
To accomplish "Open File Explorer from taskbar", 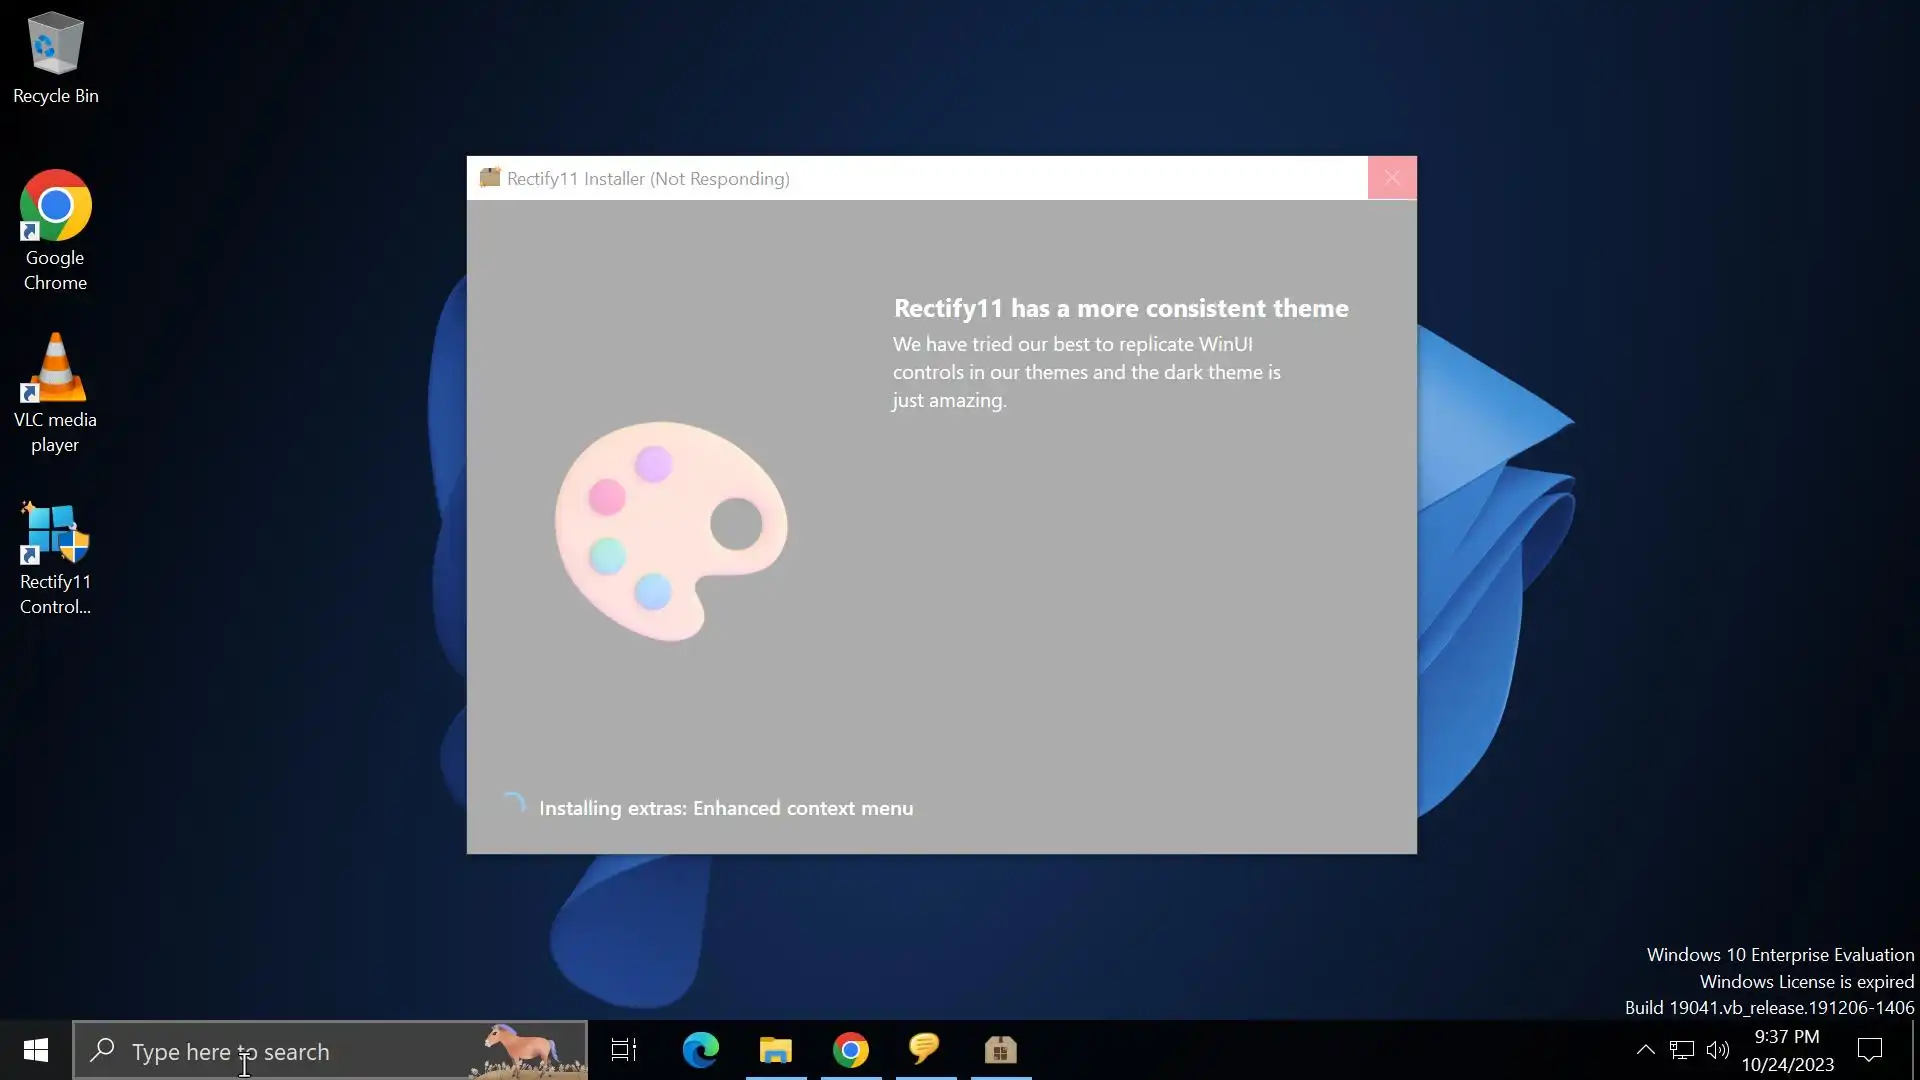I will pyautogui.click(x=775, y=1050).
